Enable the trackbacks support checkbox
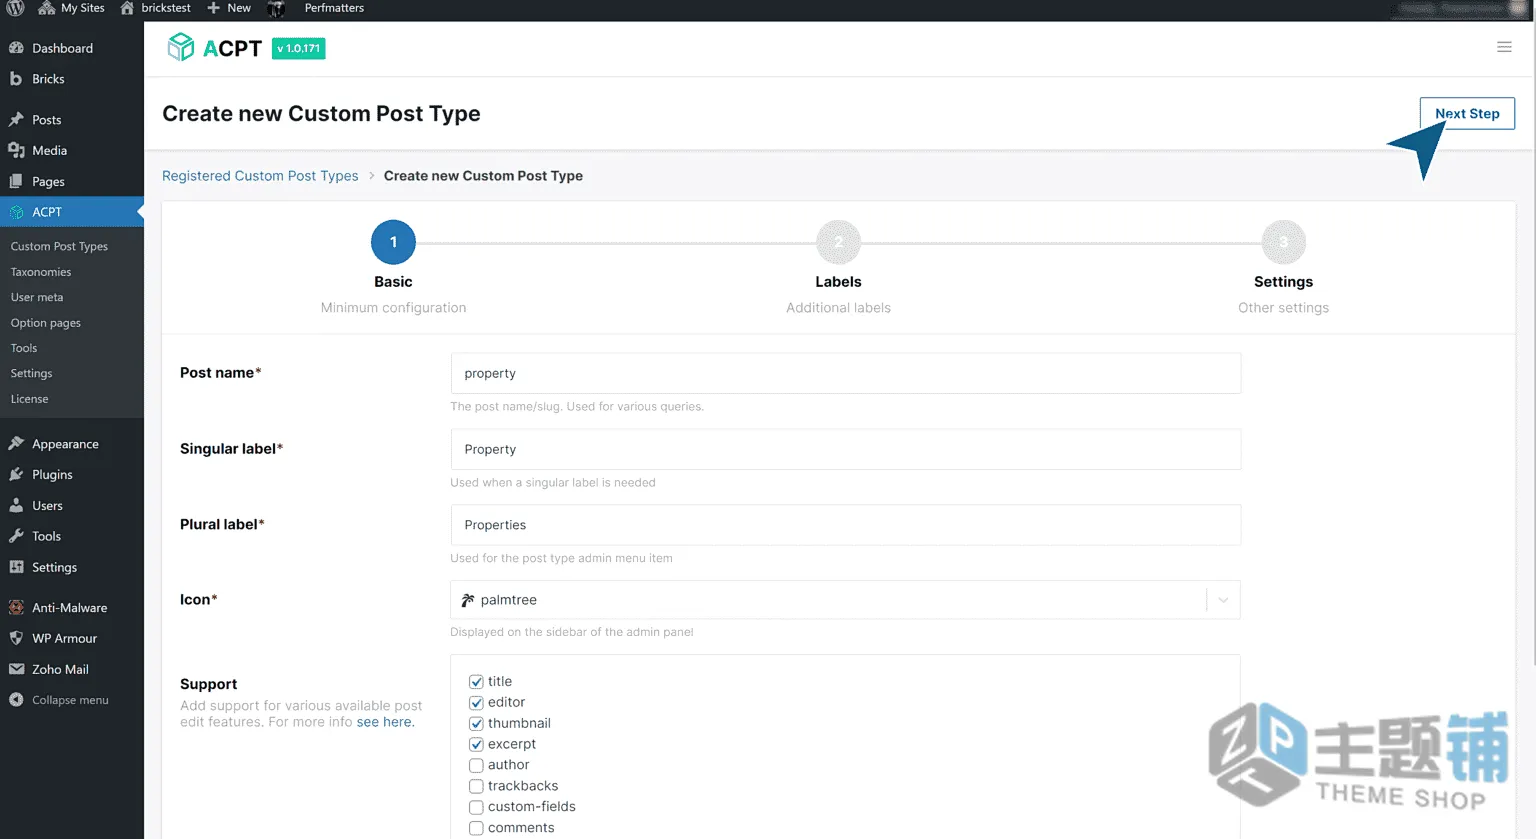The height and width of the screenshot is (839, 1536). point(476,786)
